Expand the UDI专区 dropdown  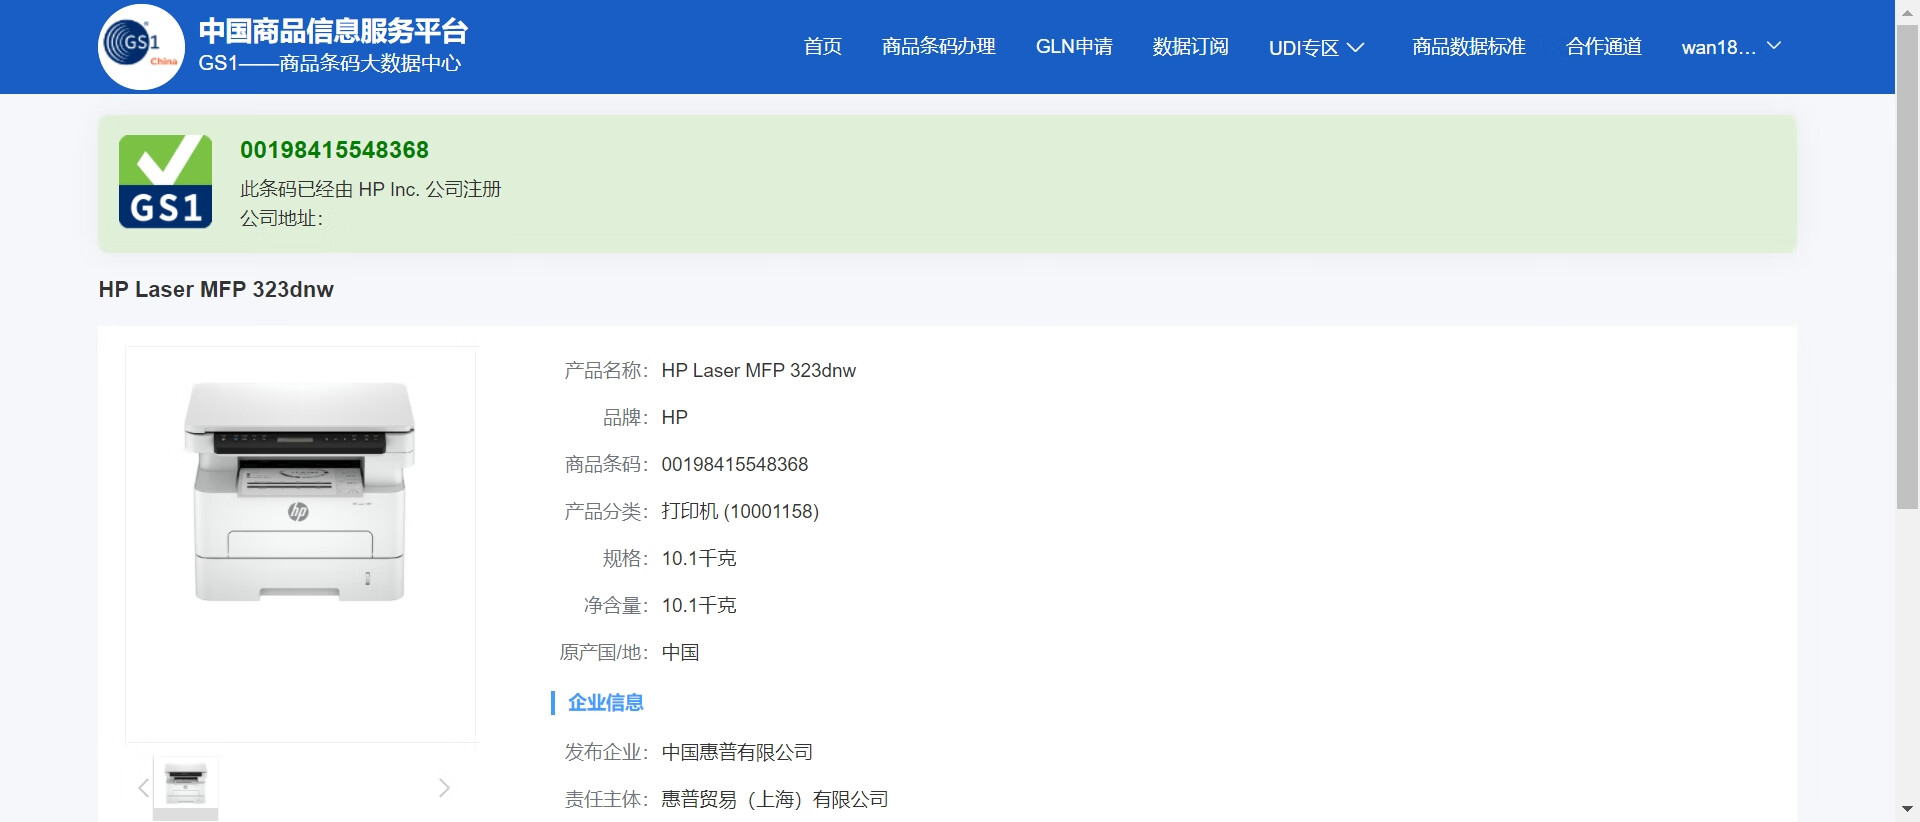(x=1316, y=47)
